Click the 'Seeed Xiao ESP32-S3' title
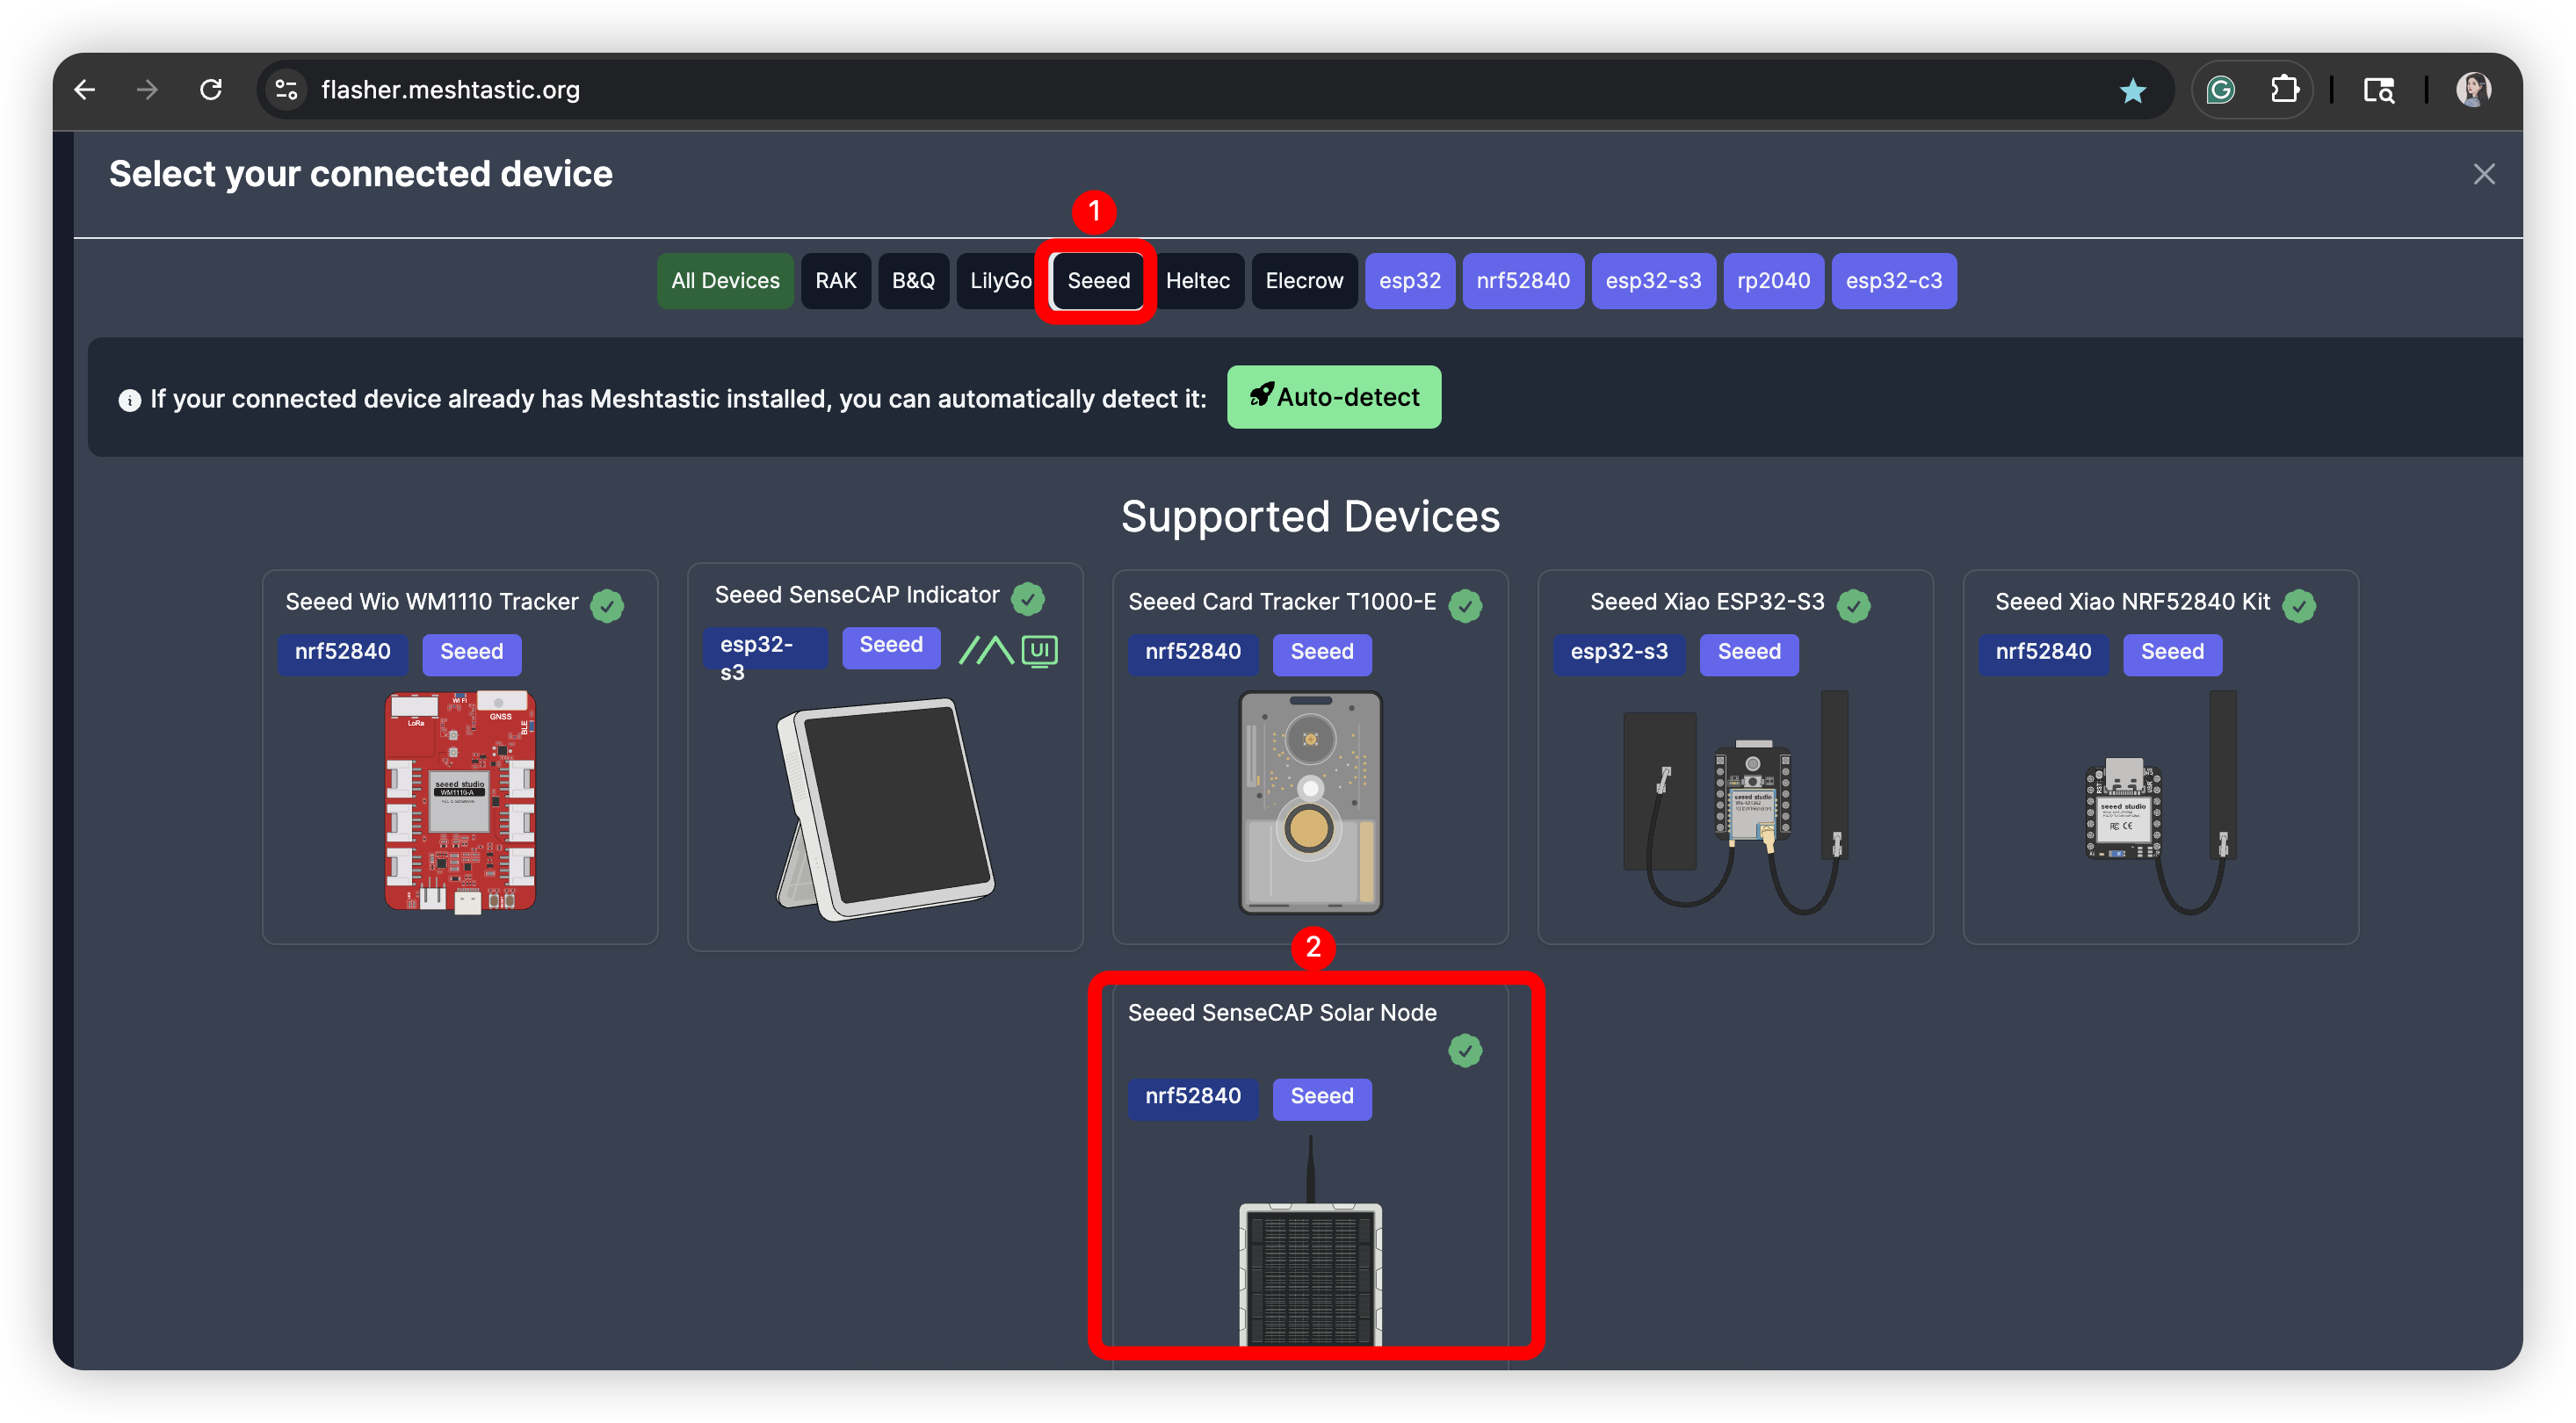 tap(1707, 602)
